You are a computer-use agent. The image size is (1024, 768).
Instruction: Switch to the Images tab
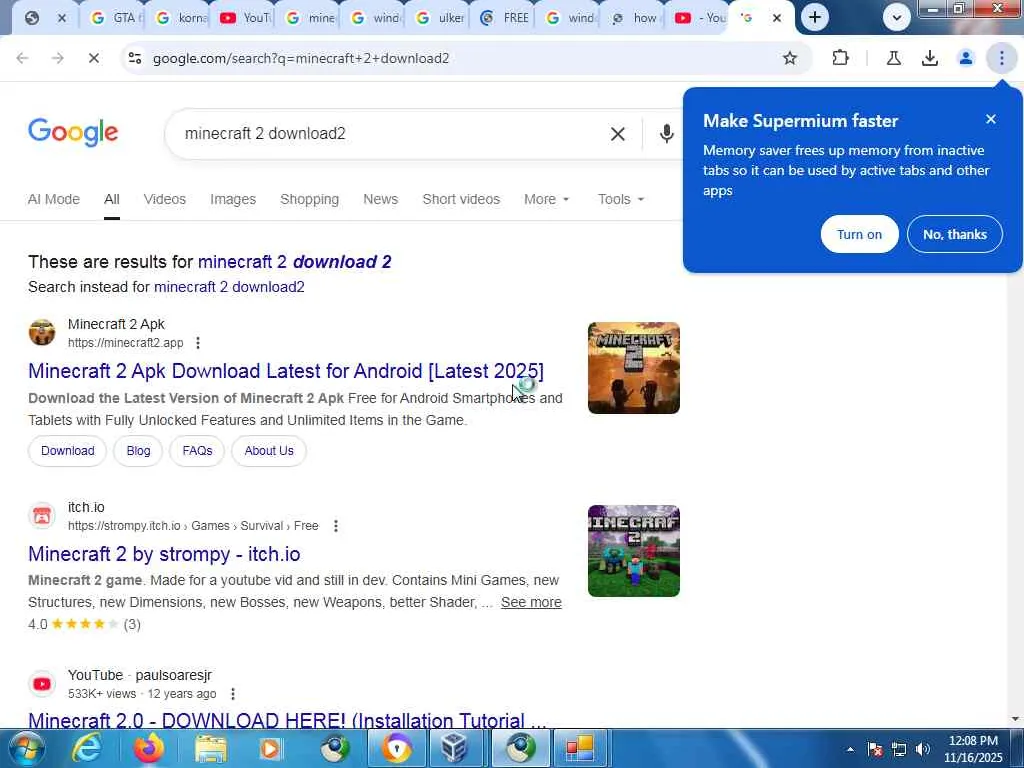click(232, 199)
